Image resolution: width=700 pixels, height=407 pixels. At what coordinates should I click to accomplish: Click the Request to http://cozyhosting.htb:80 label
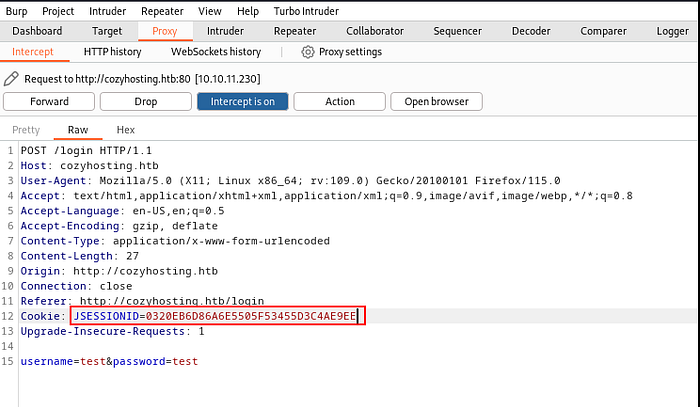click(x=142, y=79)
